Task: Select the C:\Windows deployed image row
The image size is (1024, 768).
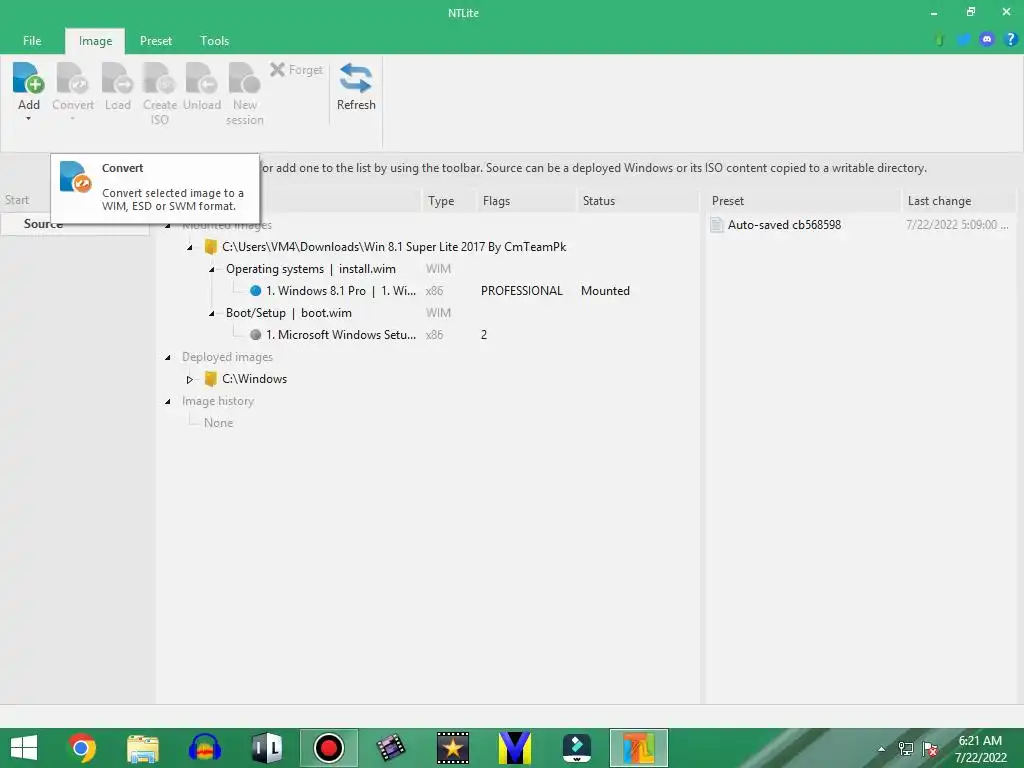Action: point(253,379)
